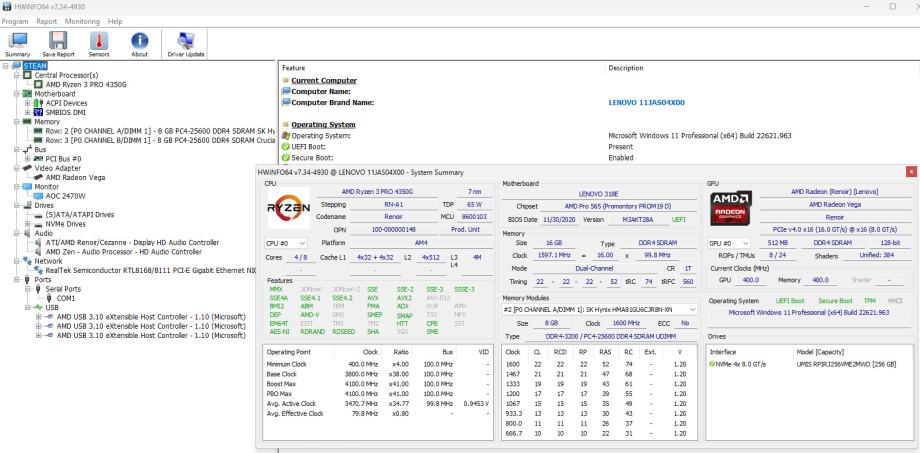This screenshot has width=920, height=453.
Task: Click the Bus node icon
Action: [x=28, y=150]
